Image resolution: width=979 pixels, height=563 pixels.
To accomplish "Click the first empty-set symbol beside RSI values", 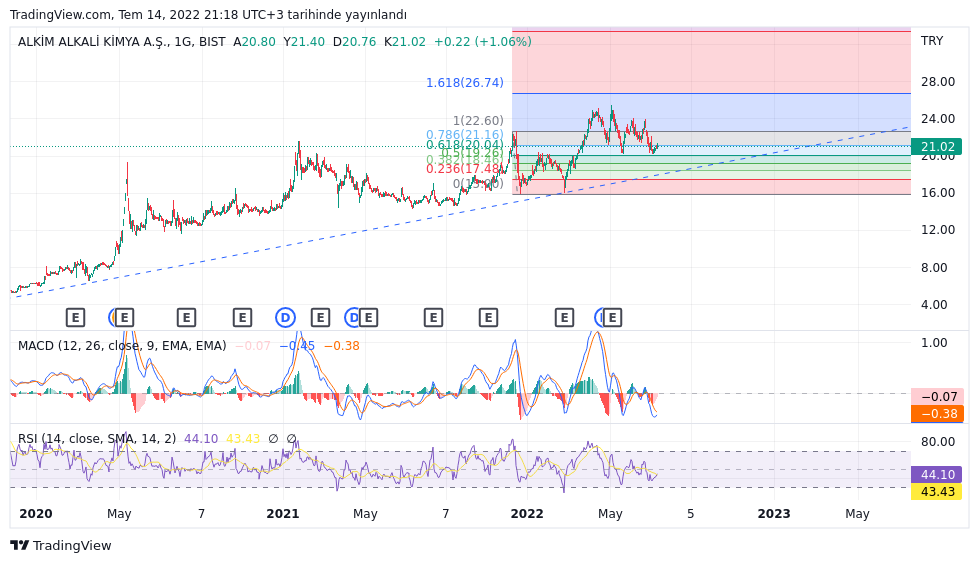I will point(273,439).
